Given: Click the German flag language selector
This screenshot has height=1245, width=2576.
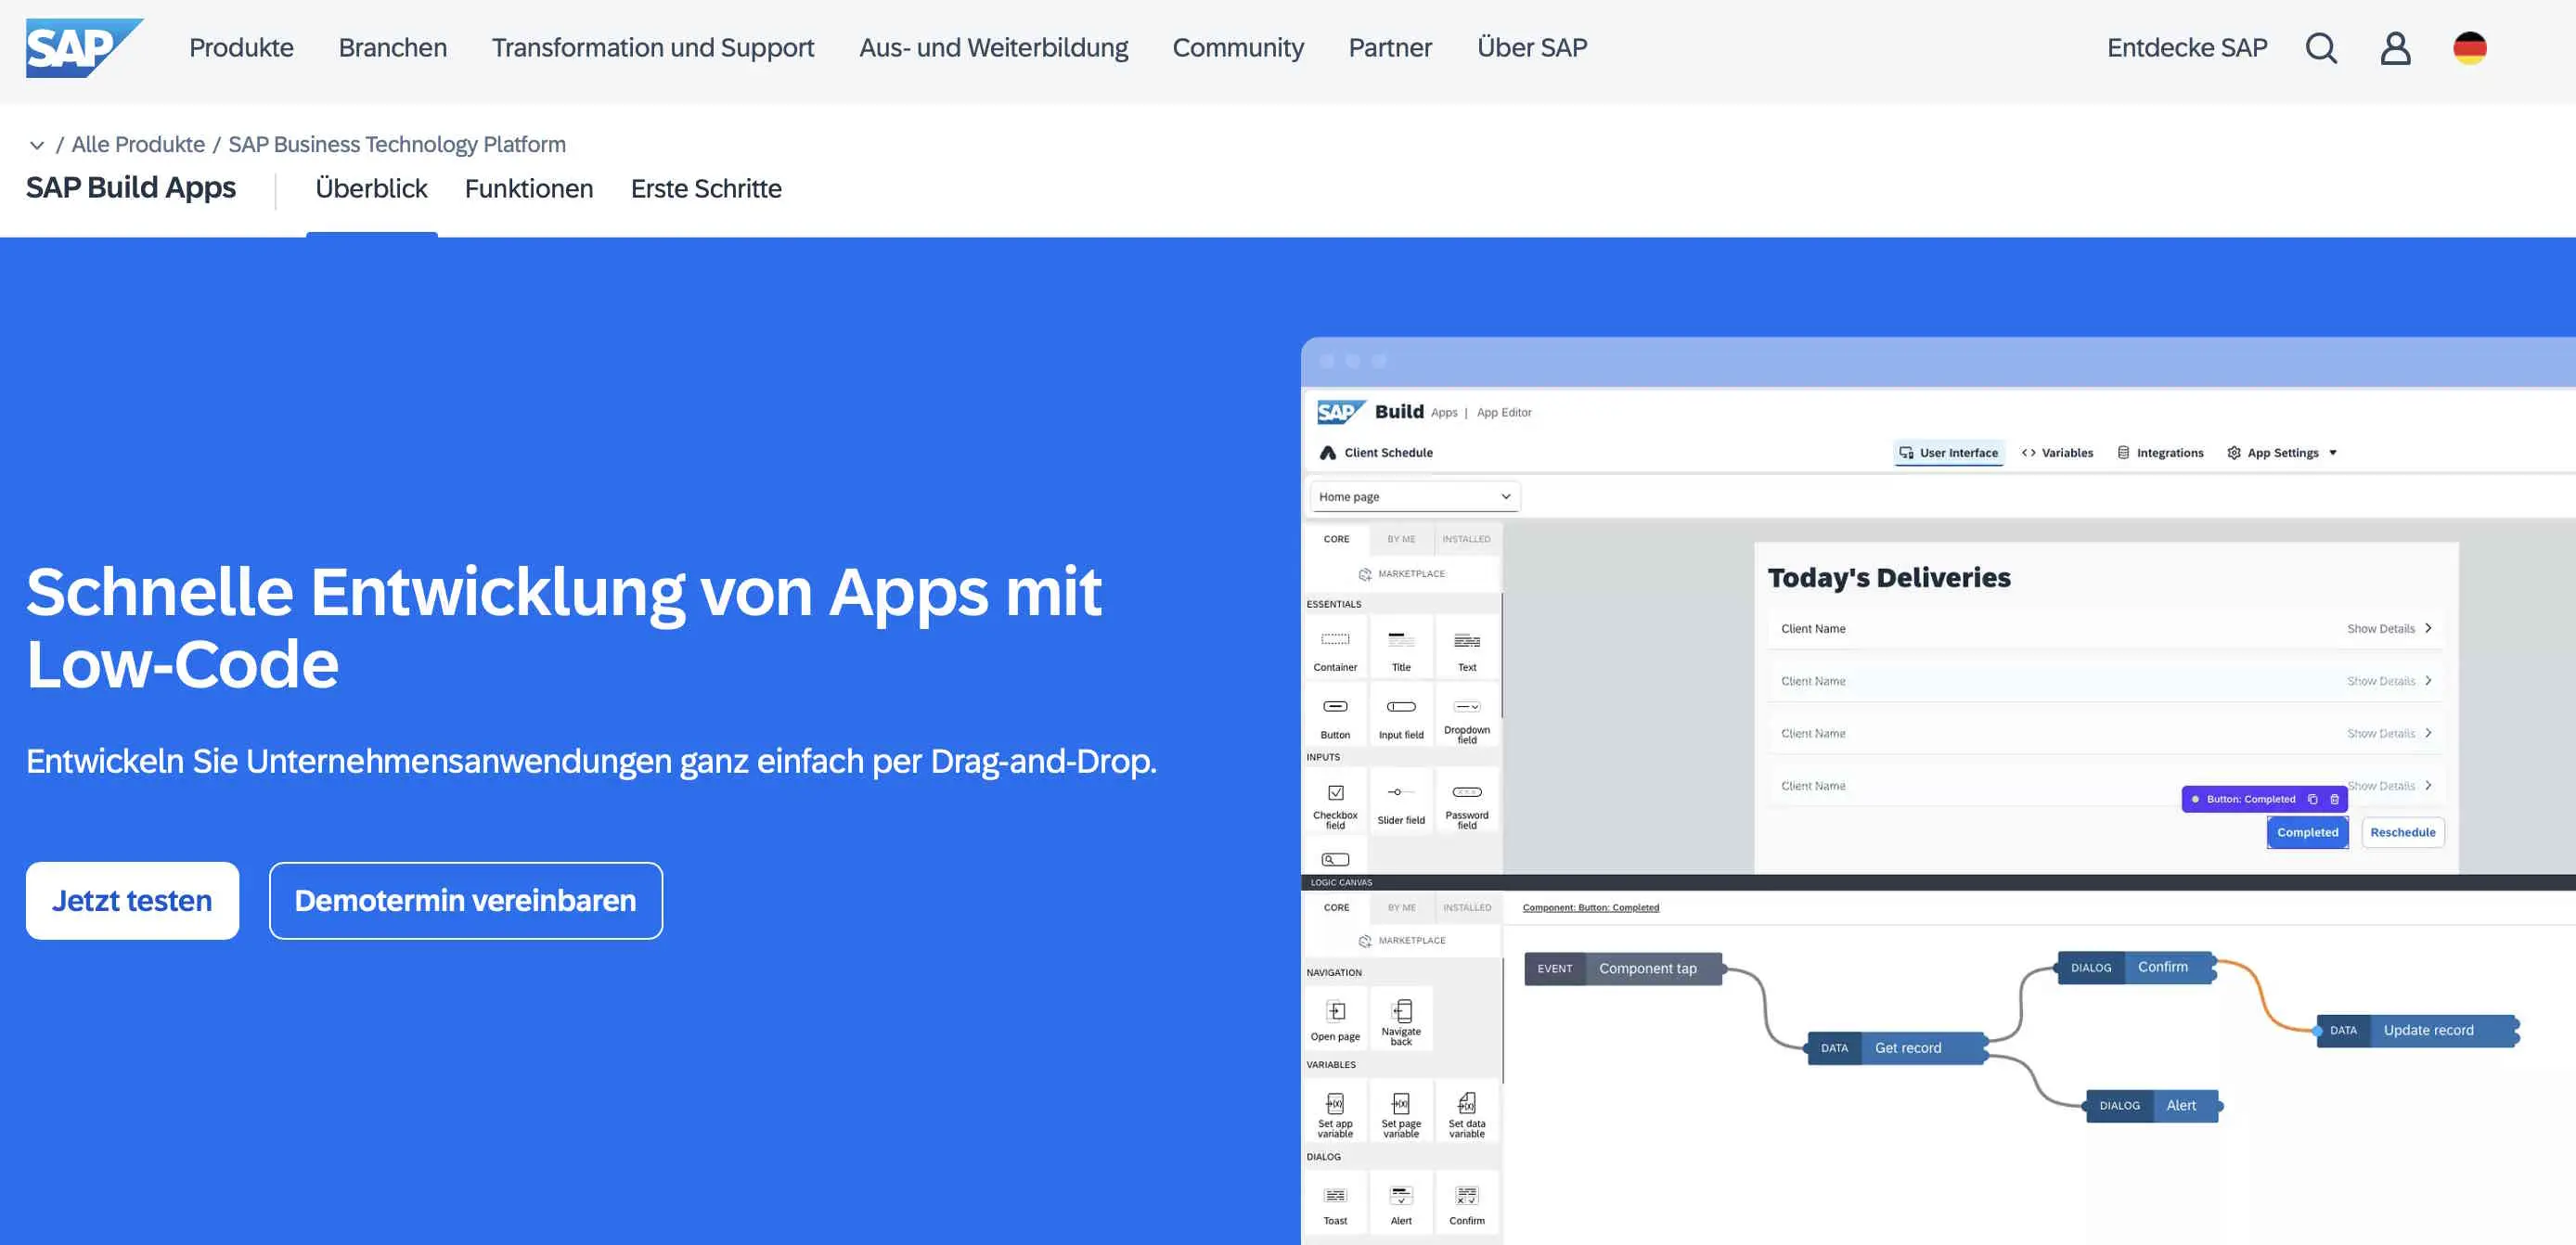Looking at the screenshot, I should (x=2471, y=47).
